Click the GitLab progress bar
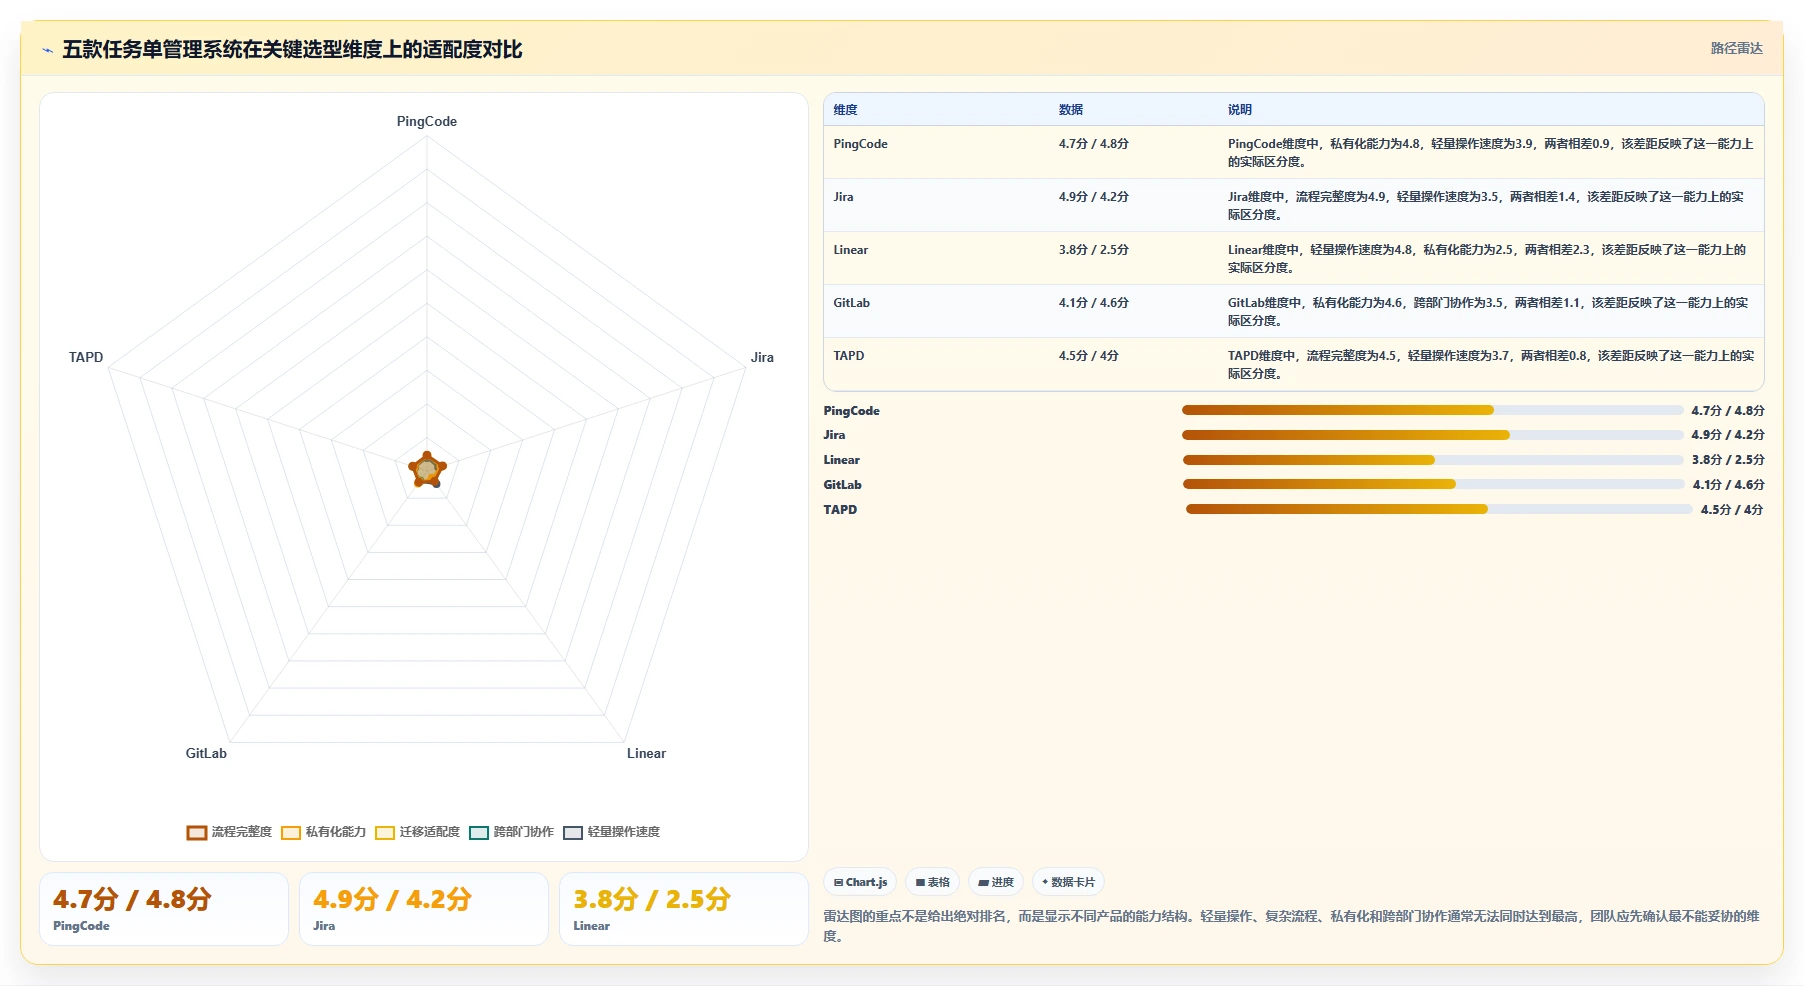1804x986 pixels. (1433, 484)
